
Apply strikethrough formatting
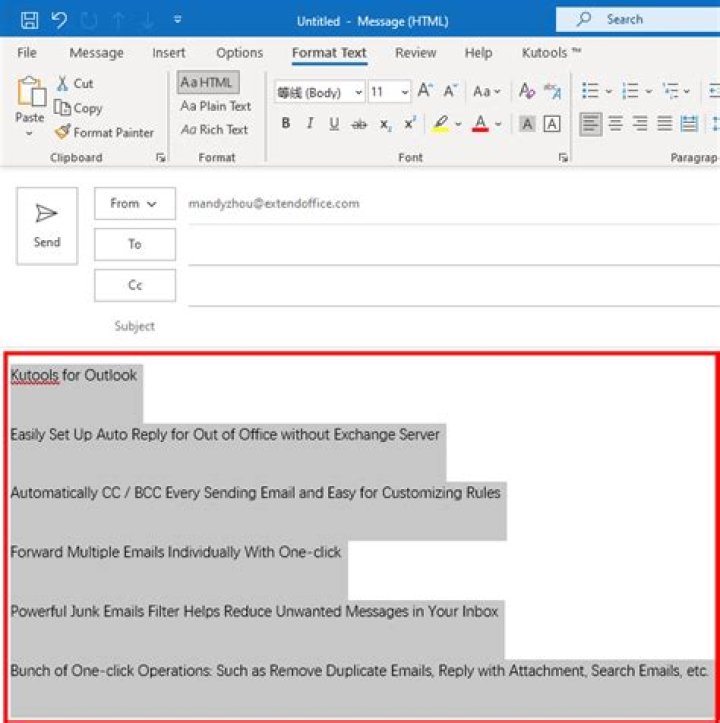tap(360, 124)
